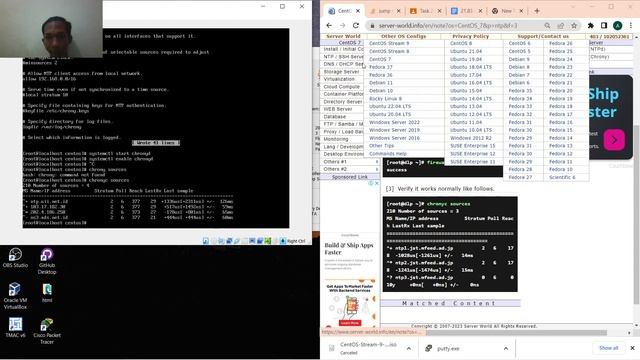Select Scientific 6 from OS menu
This screenshot has height=360, width=640.
tap(562, 178)
